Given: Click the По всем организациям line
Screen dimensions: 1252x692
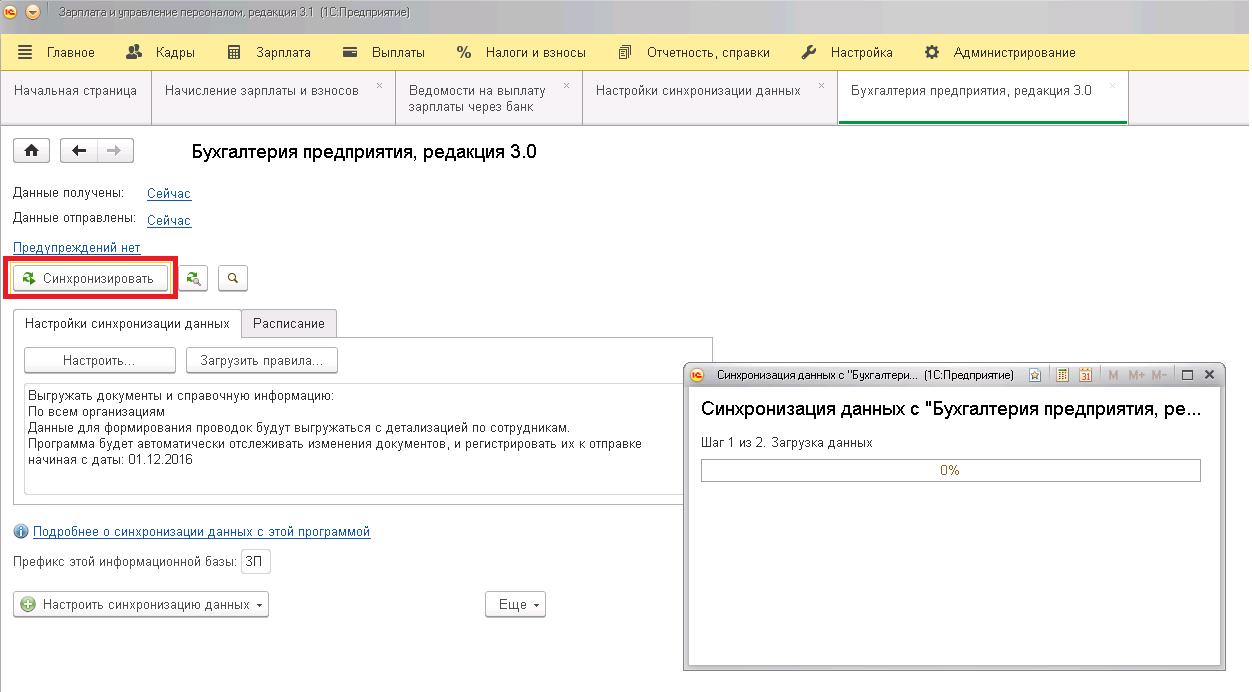Looking at the screenshot, I should tap(96, 412).
